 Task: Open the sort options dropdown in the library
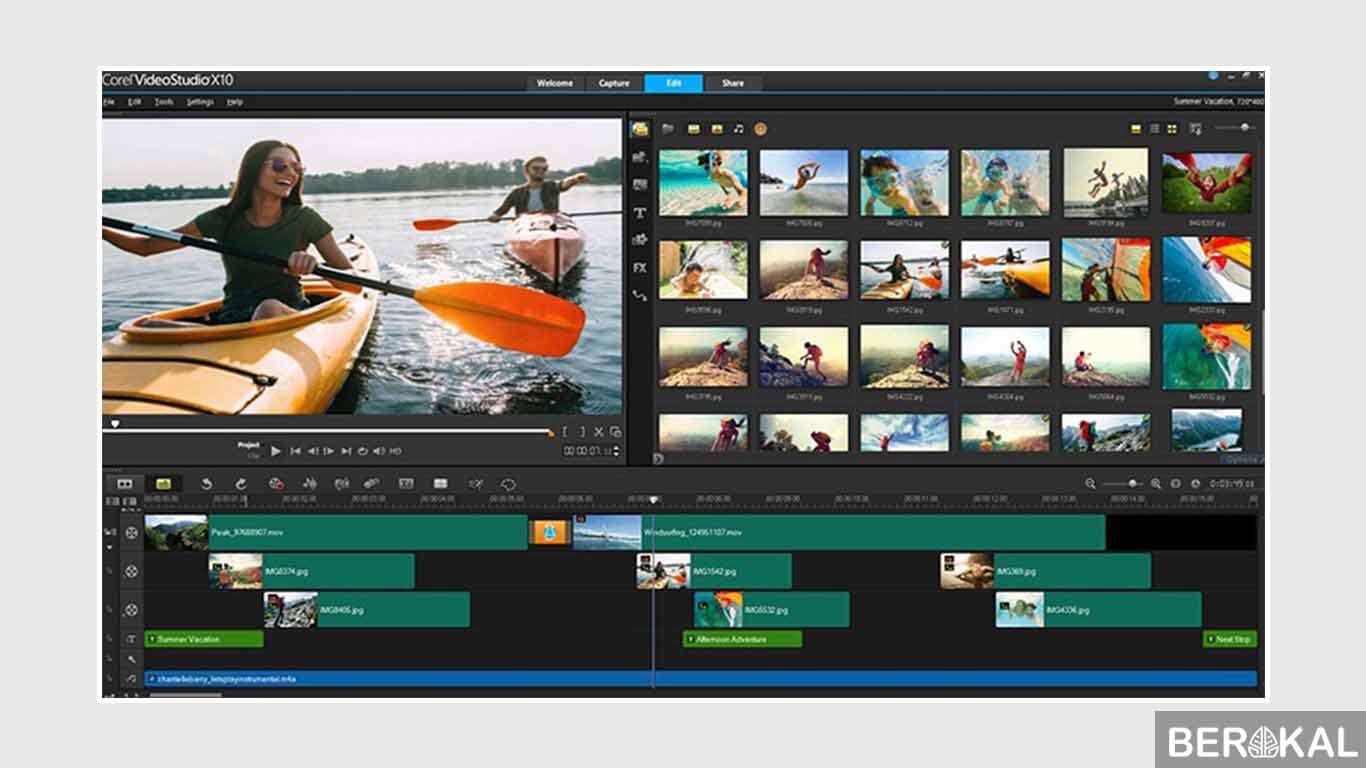coord(1196,128)
